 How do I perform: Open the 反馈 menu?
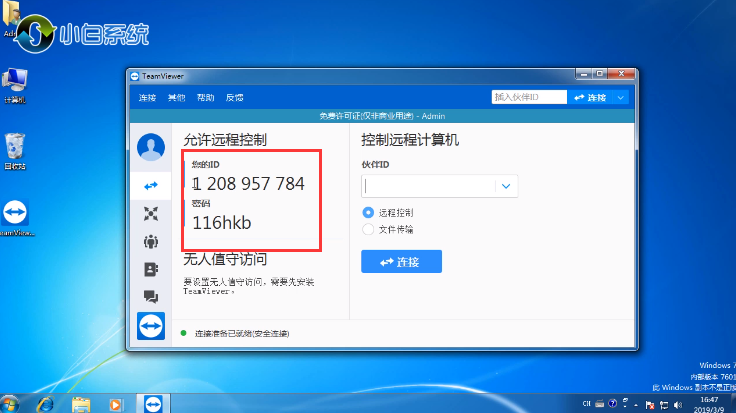pos(235,98)
